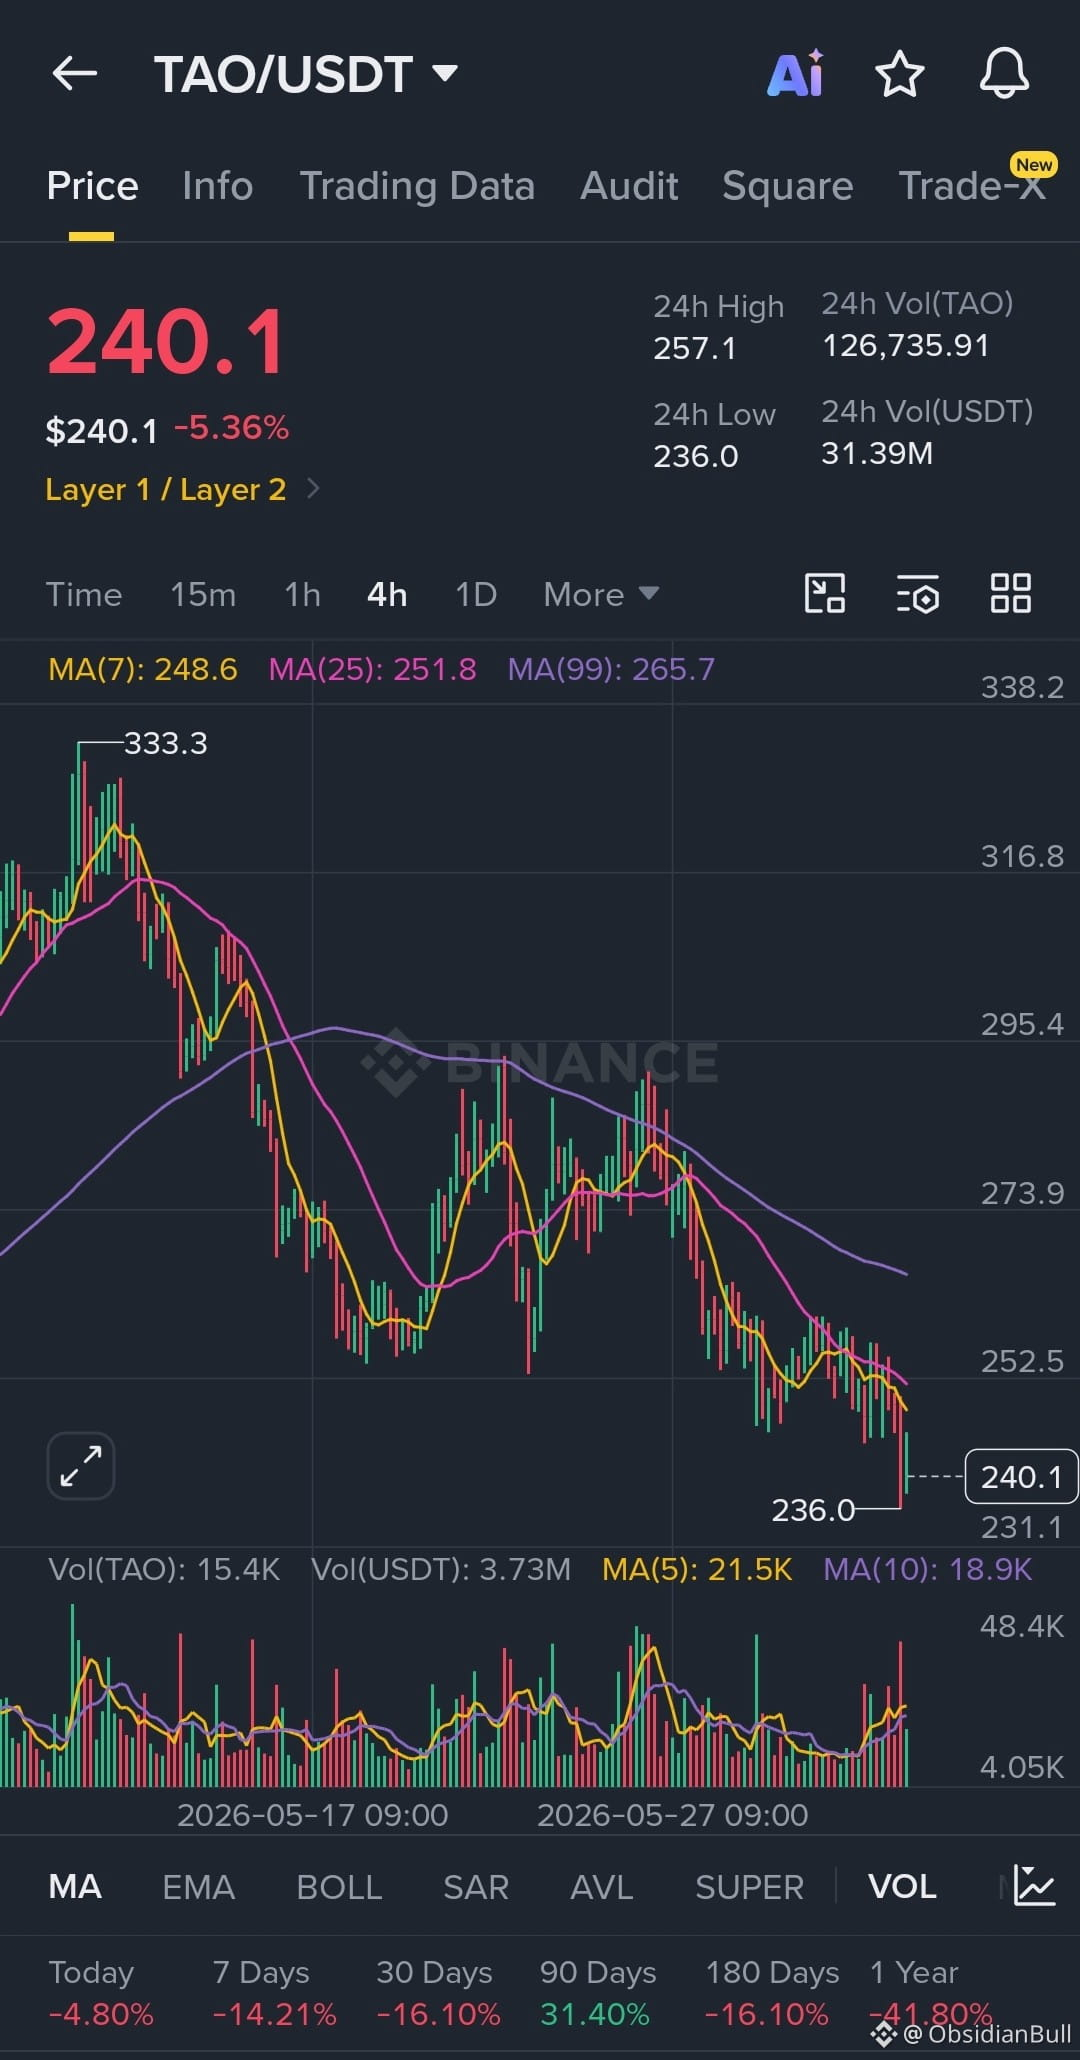Open the Trading Data tab

tap(417, 186)
